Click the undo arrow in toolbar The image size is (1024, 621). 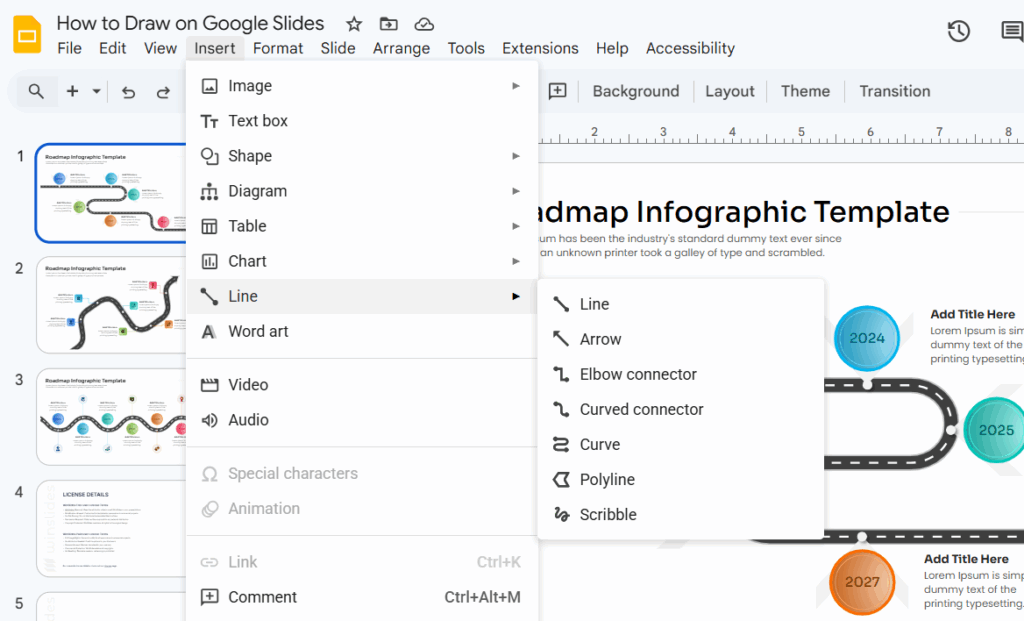coord(128,92)
